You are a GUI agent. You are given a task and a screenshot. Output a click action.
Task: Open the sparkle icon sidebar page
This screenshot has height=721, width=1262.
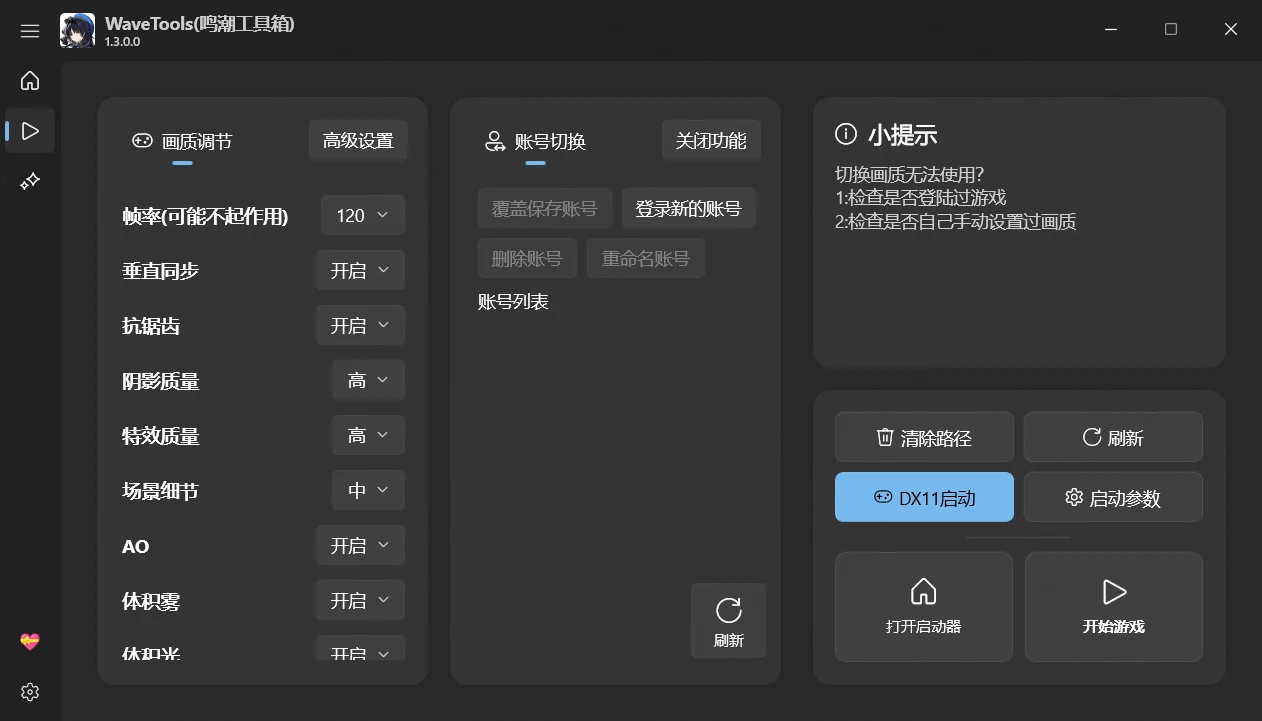click(30, 181)
